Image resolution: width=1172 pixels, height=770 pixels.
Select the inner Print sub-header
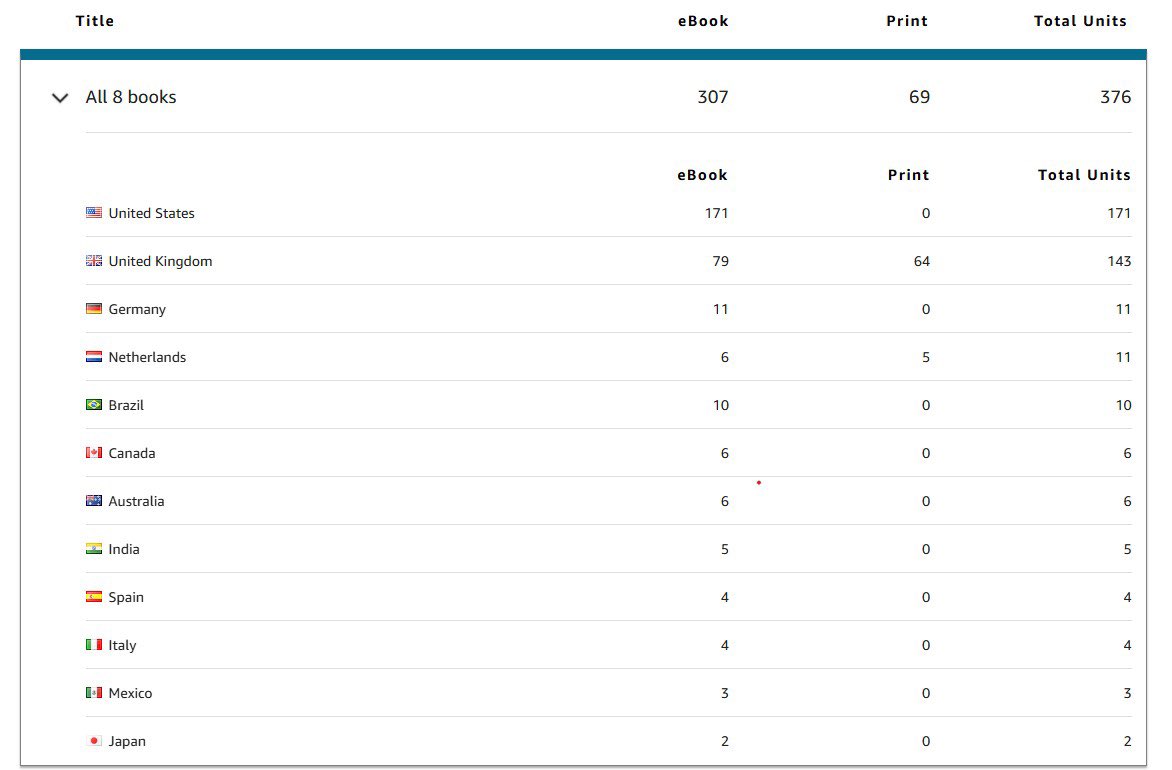pyautogui.click(x=909, y=175)
